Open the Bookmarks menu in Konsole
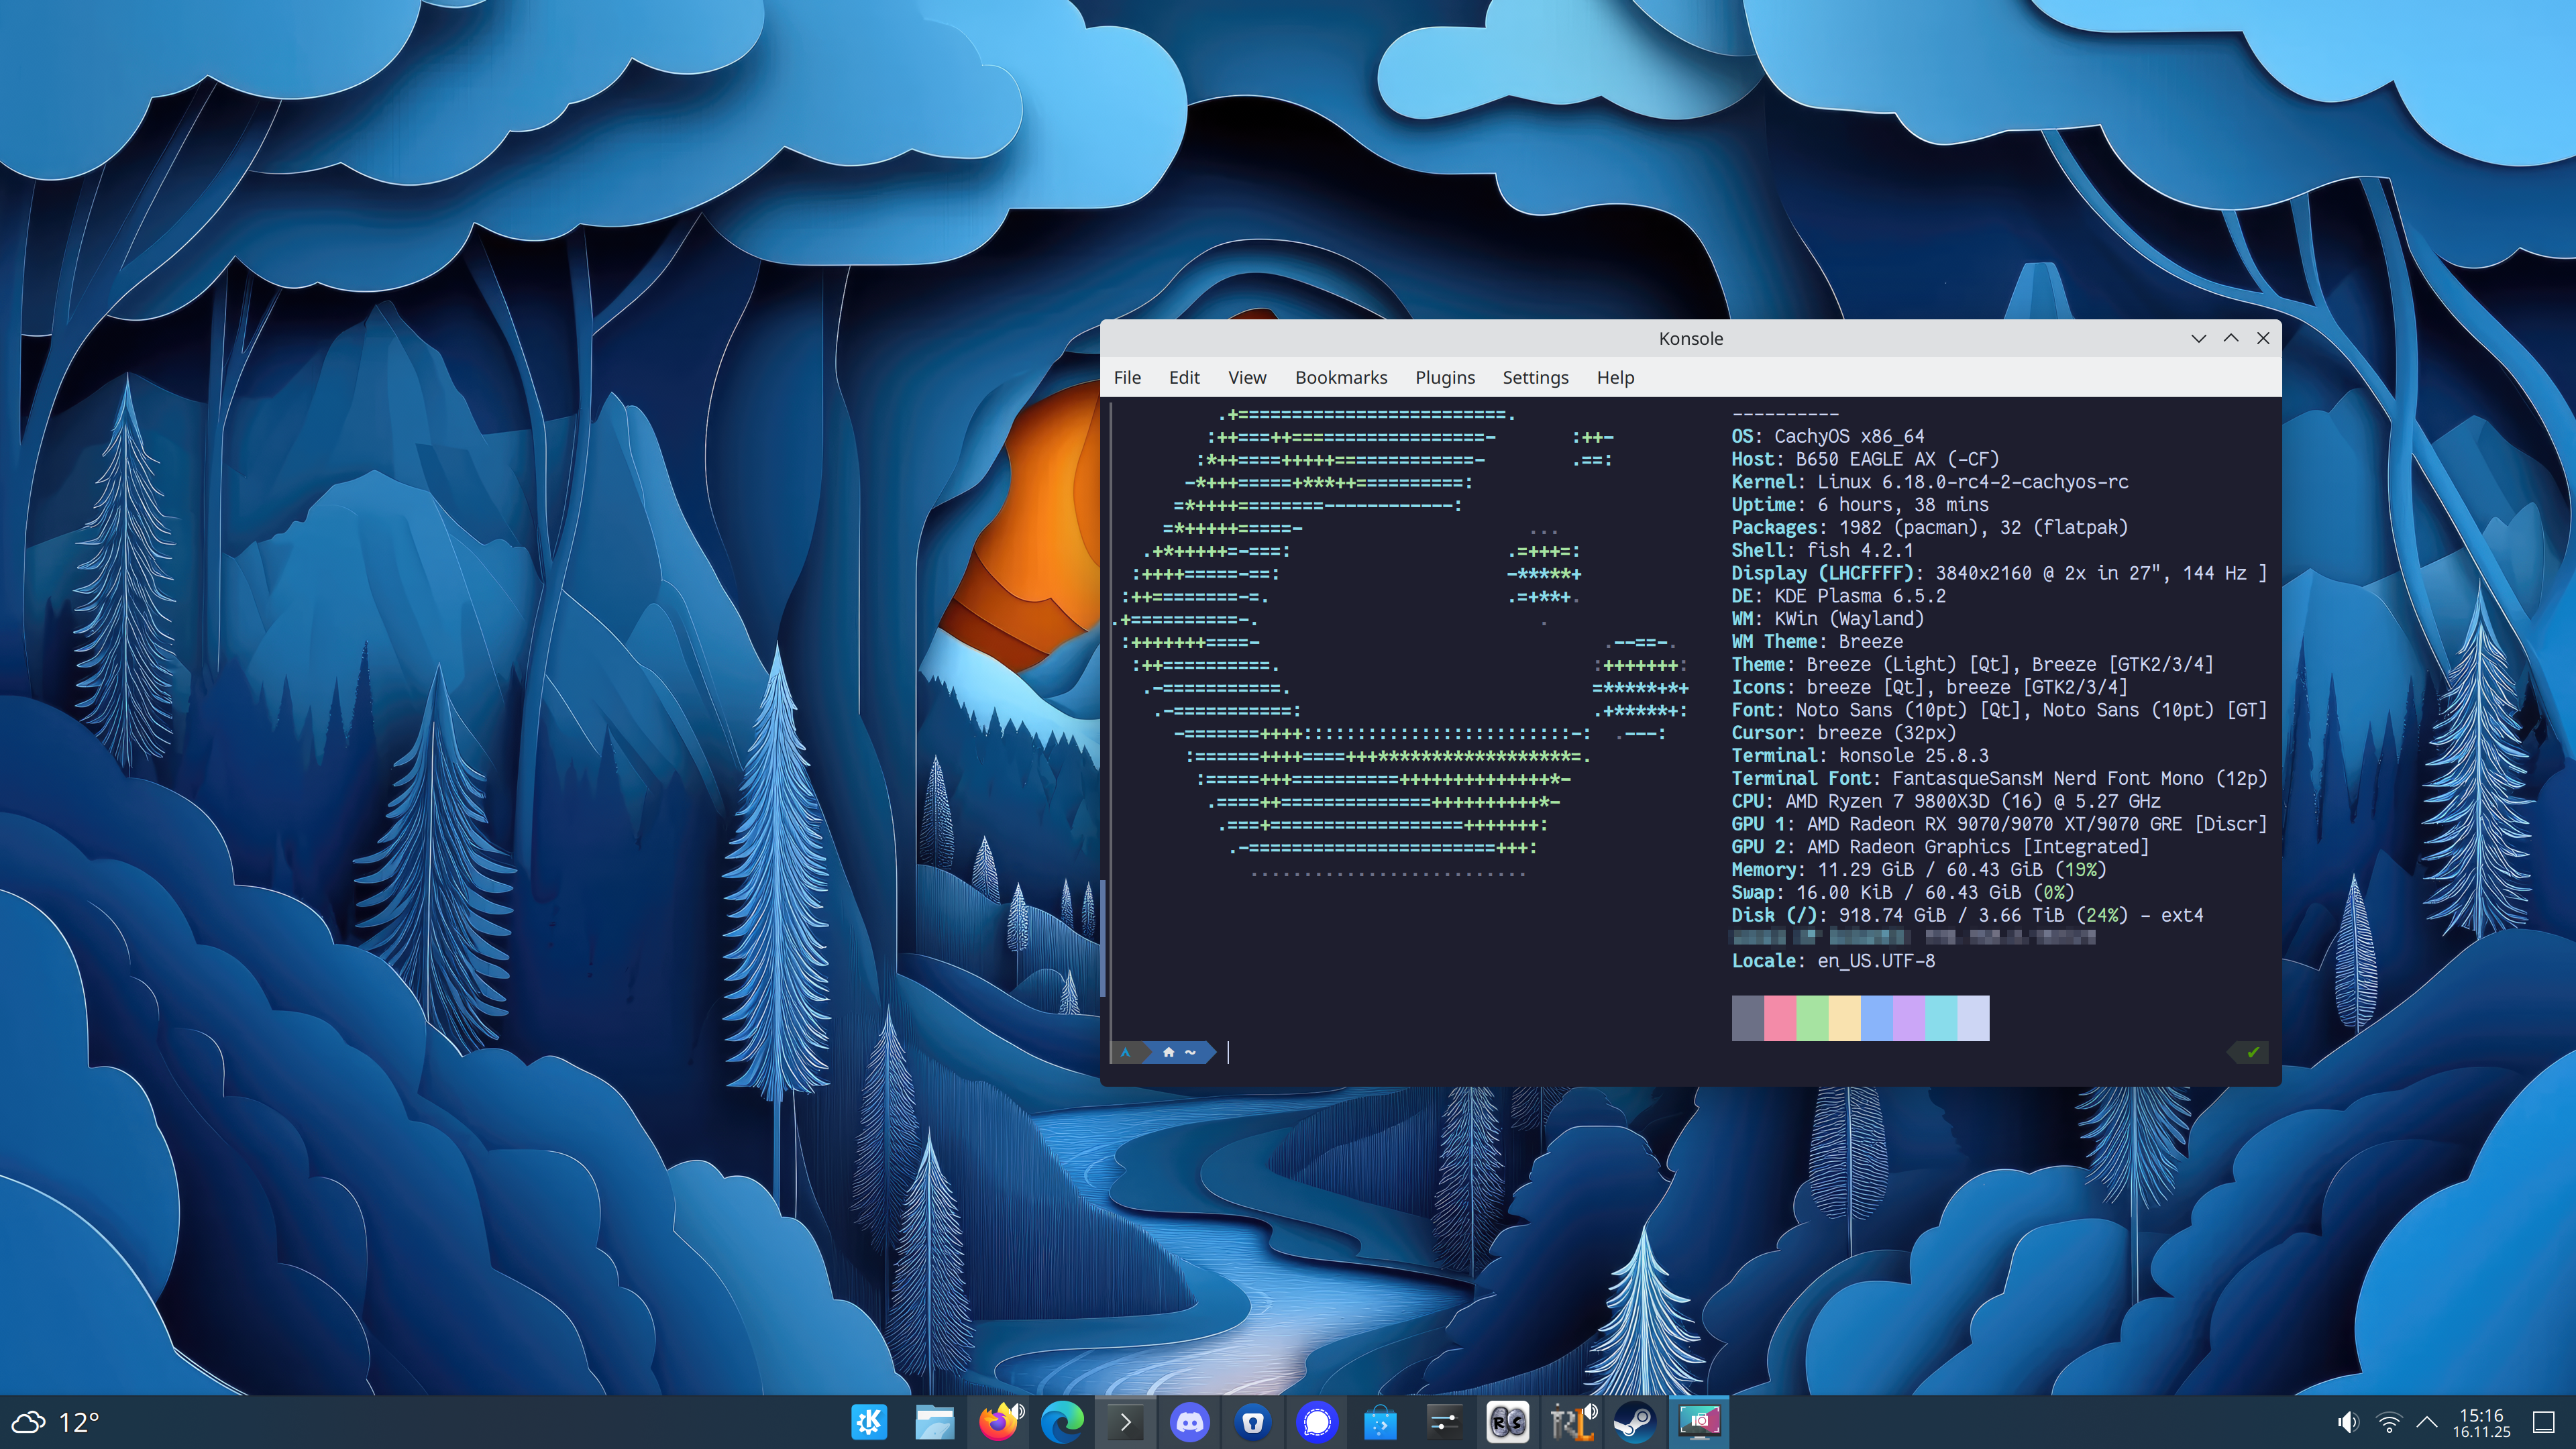The height and width of the screenshot is (1449, 2576). (1341, 377)
